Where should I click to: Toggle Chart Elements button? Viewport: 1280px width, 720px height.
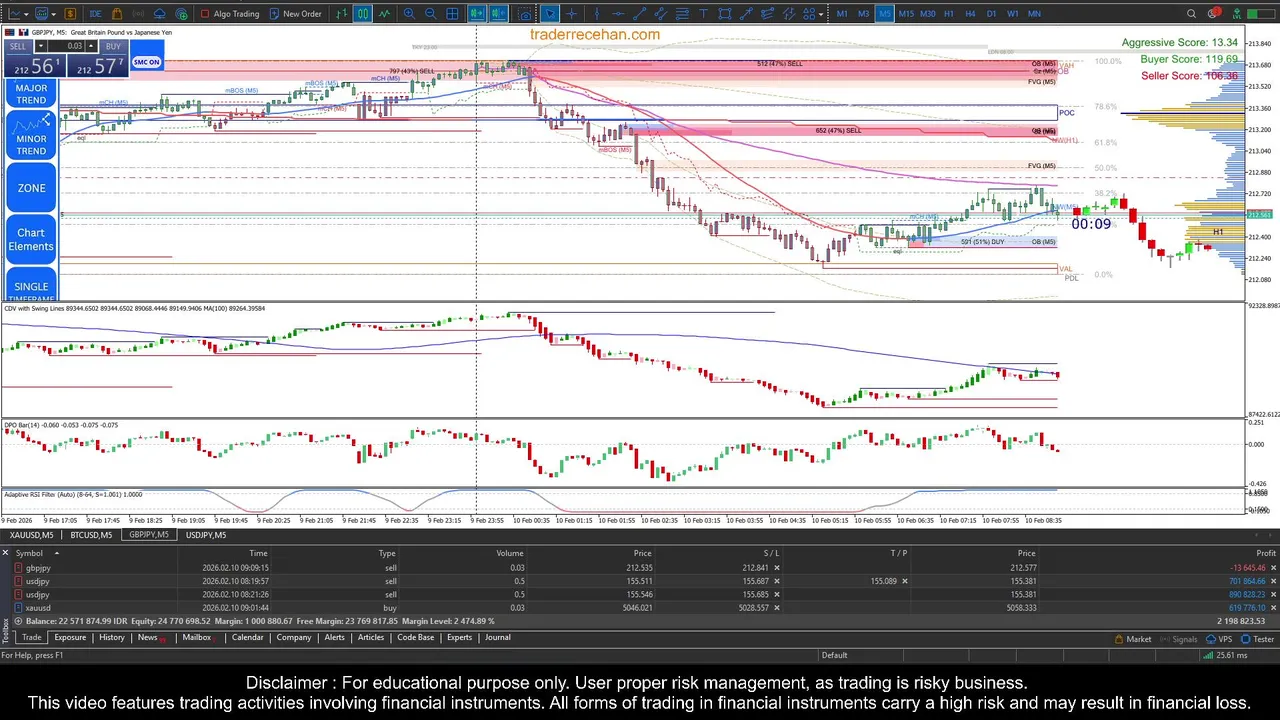[31, 239]
